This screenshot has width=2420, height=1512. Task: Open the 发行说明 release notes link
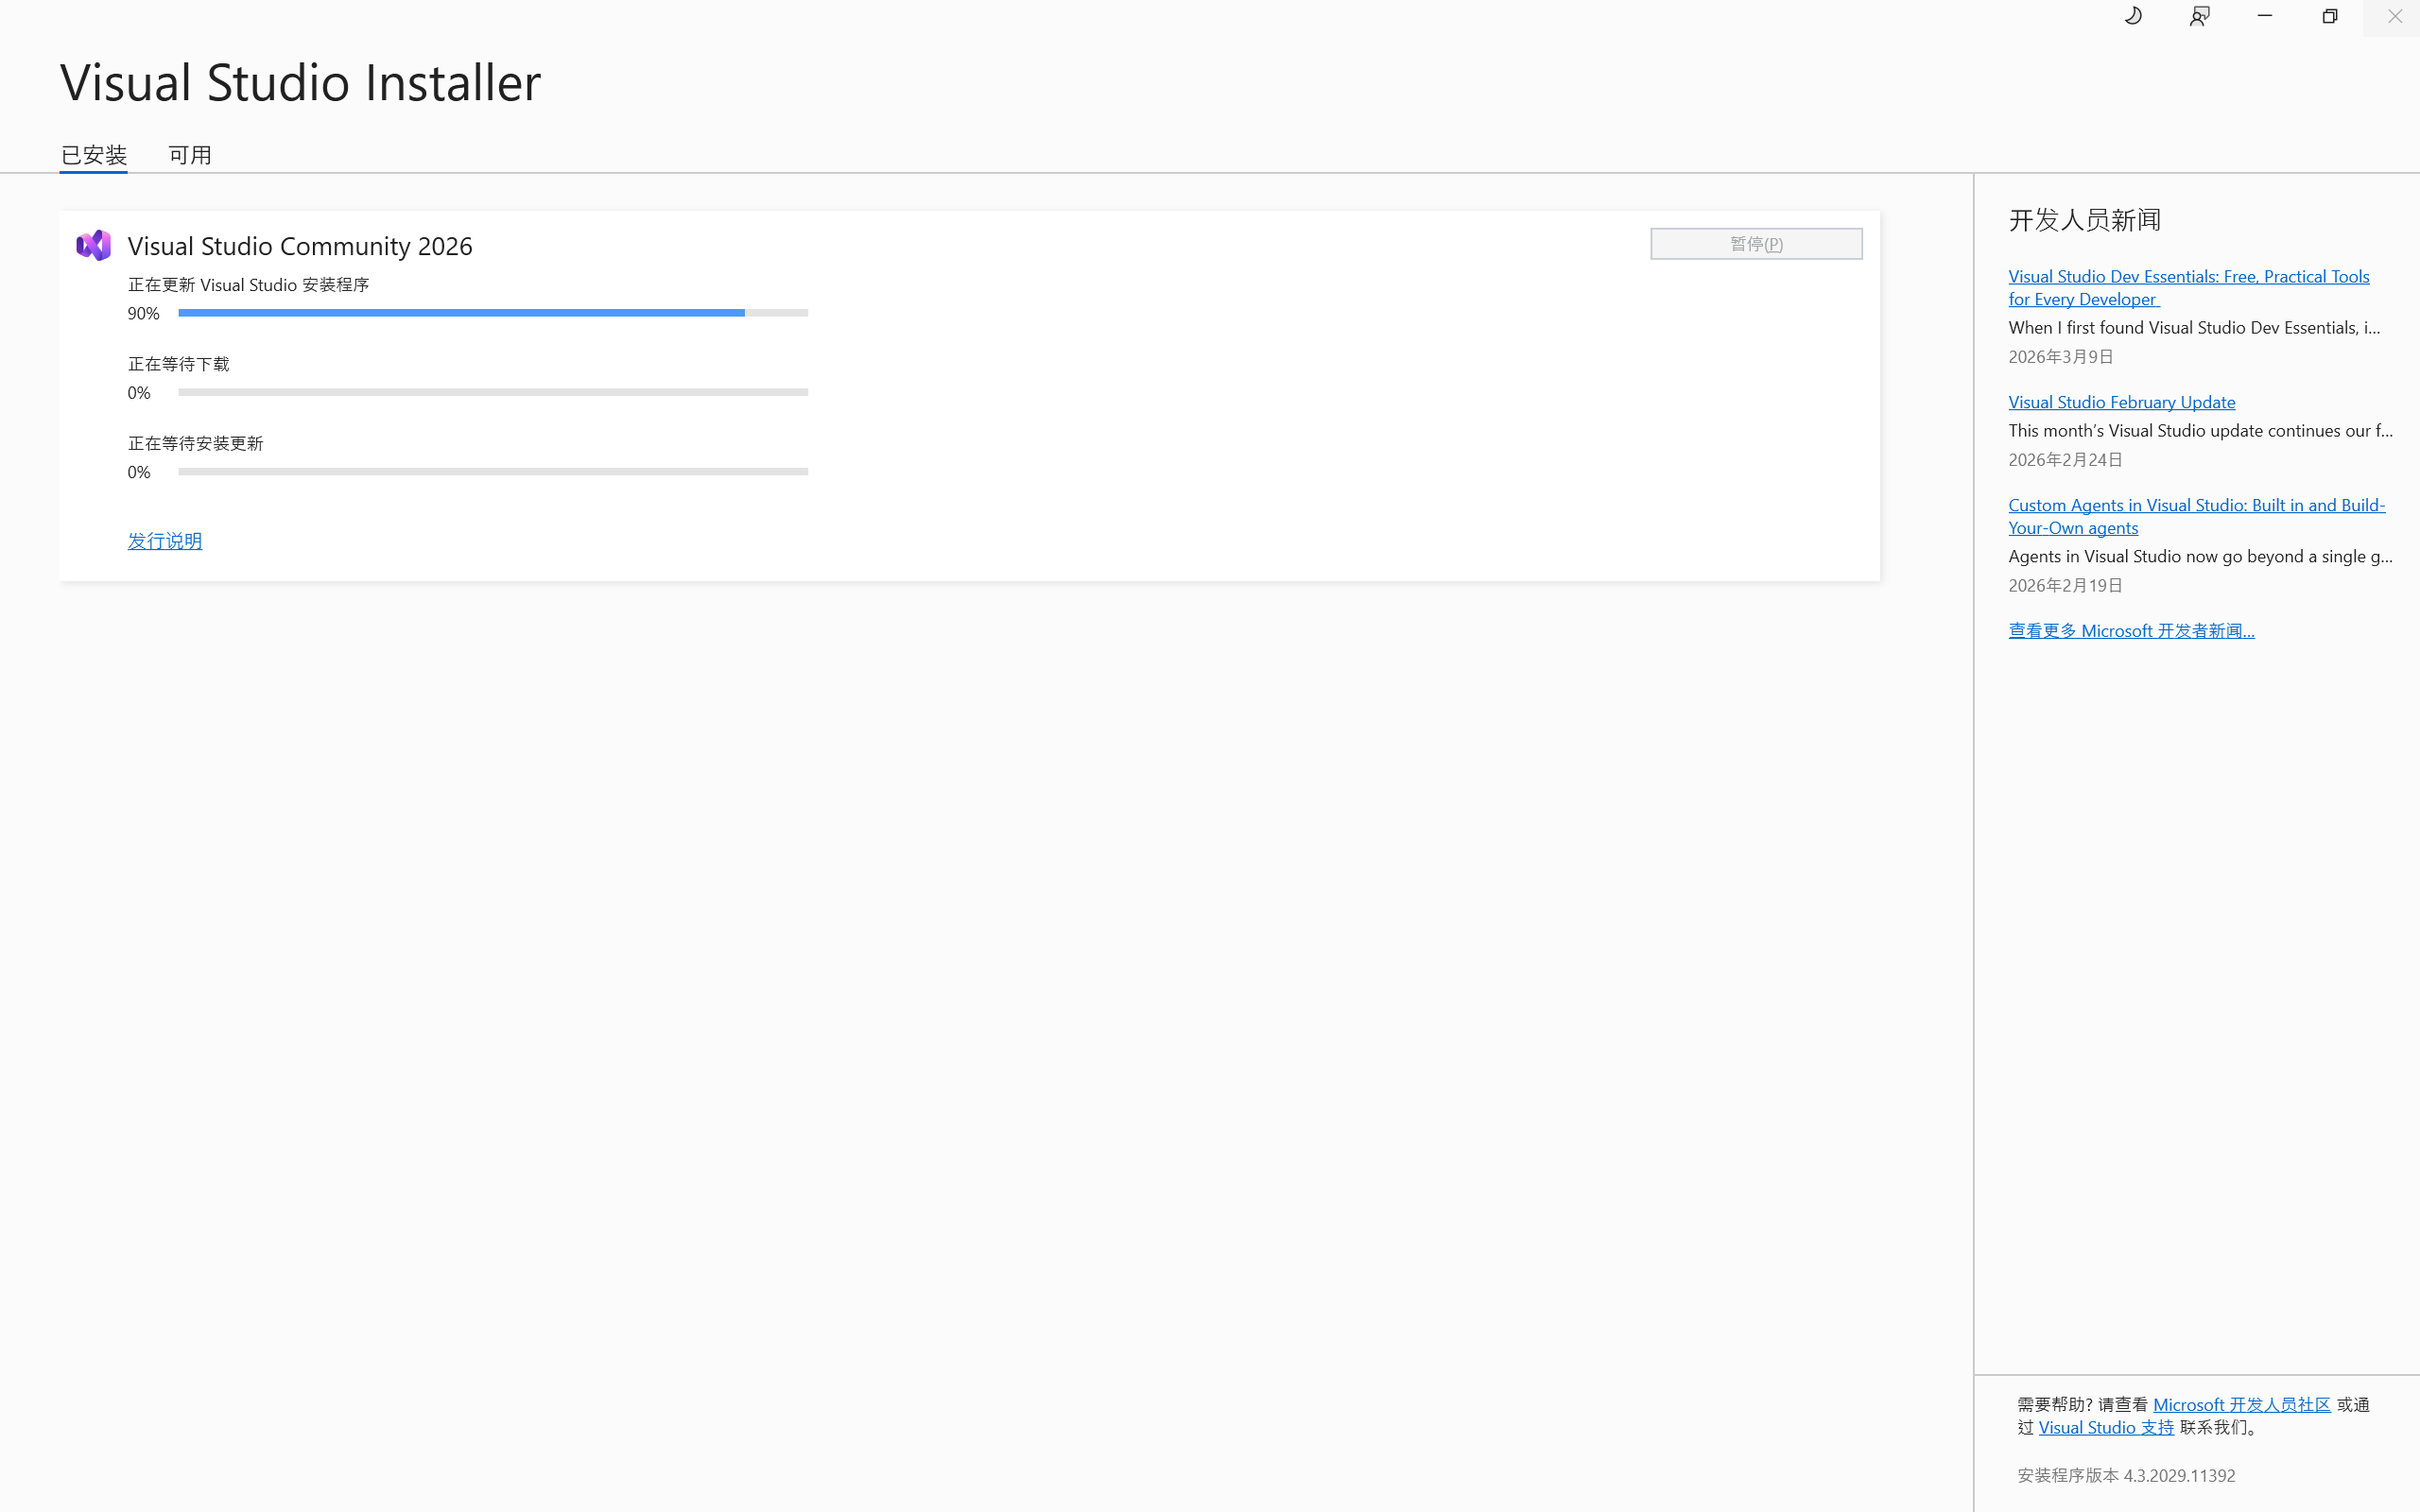[165, 541]
